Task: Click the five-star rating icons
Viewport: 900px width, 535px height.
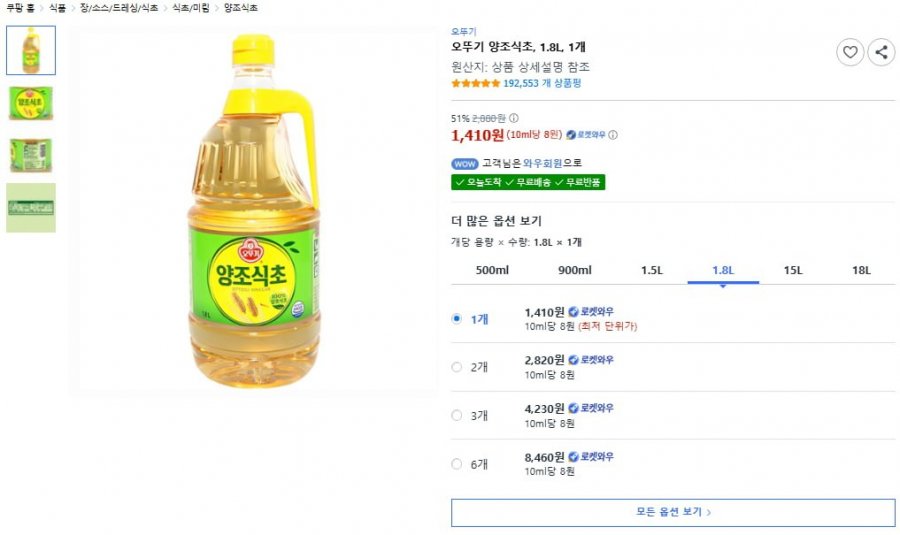Action: pyautogui.click(x=476, y=83)
